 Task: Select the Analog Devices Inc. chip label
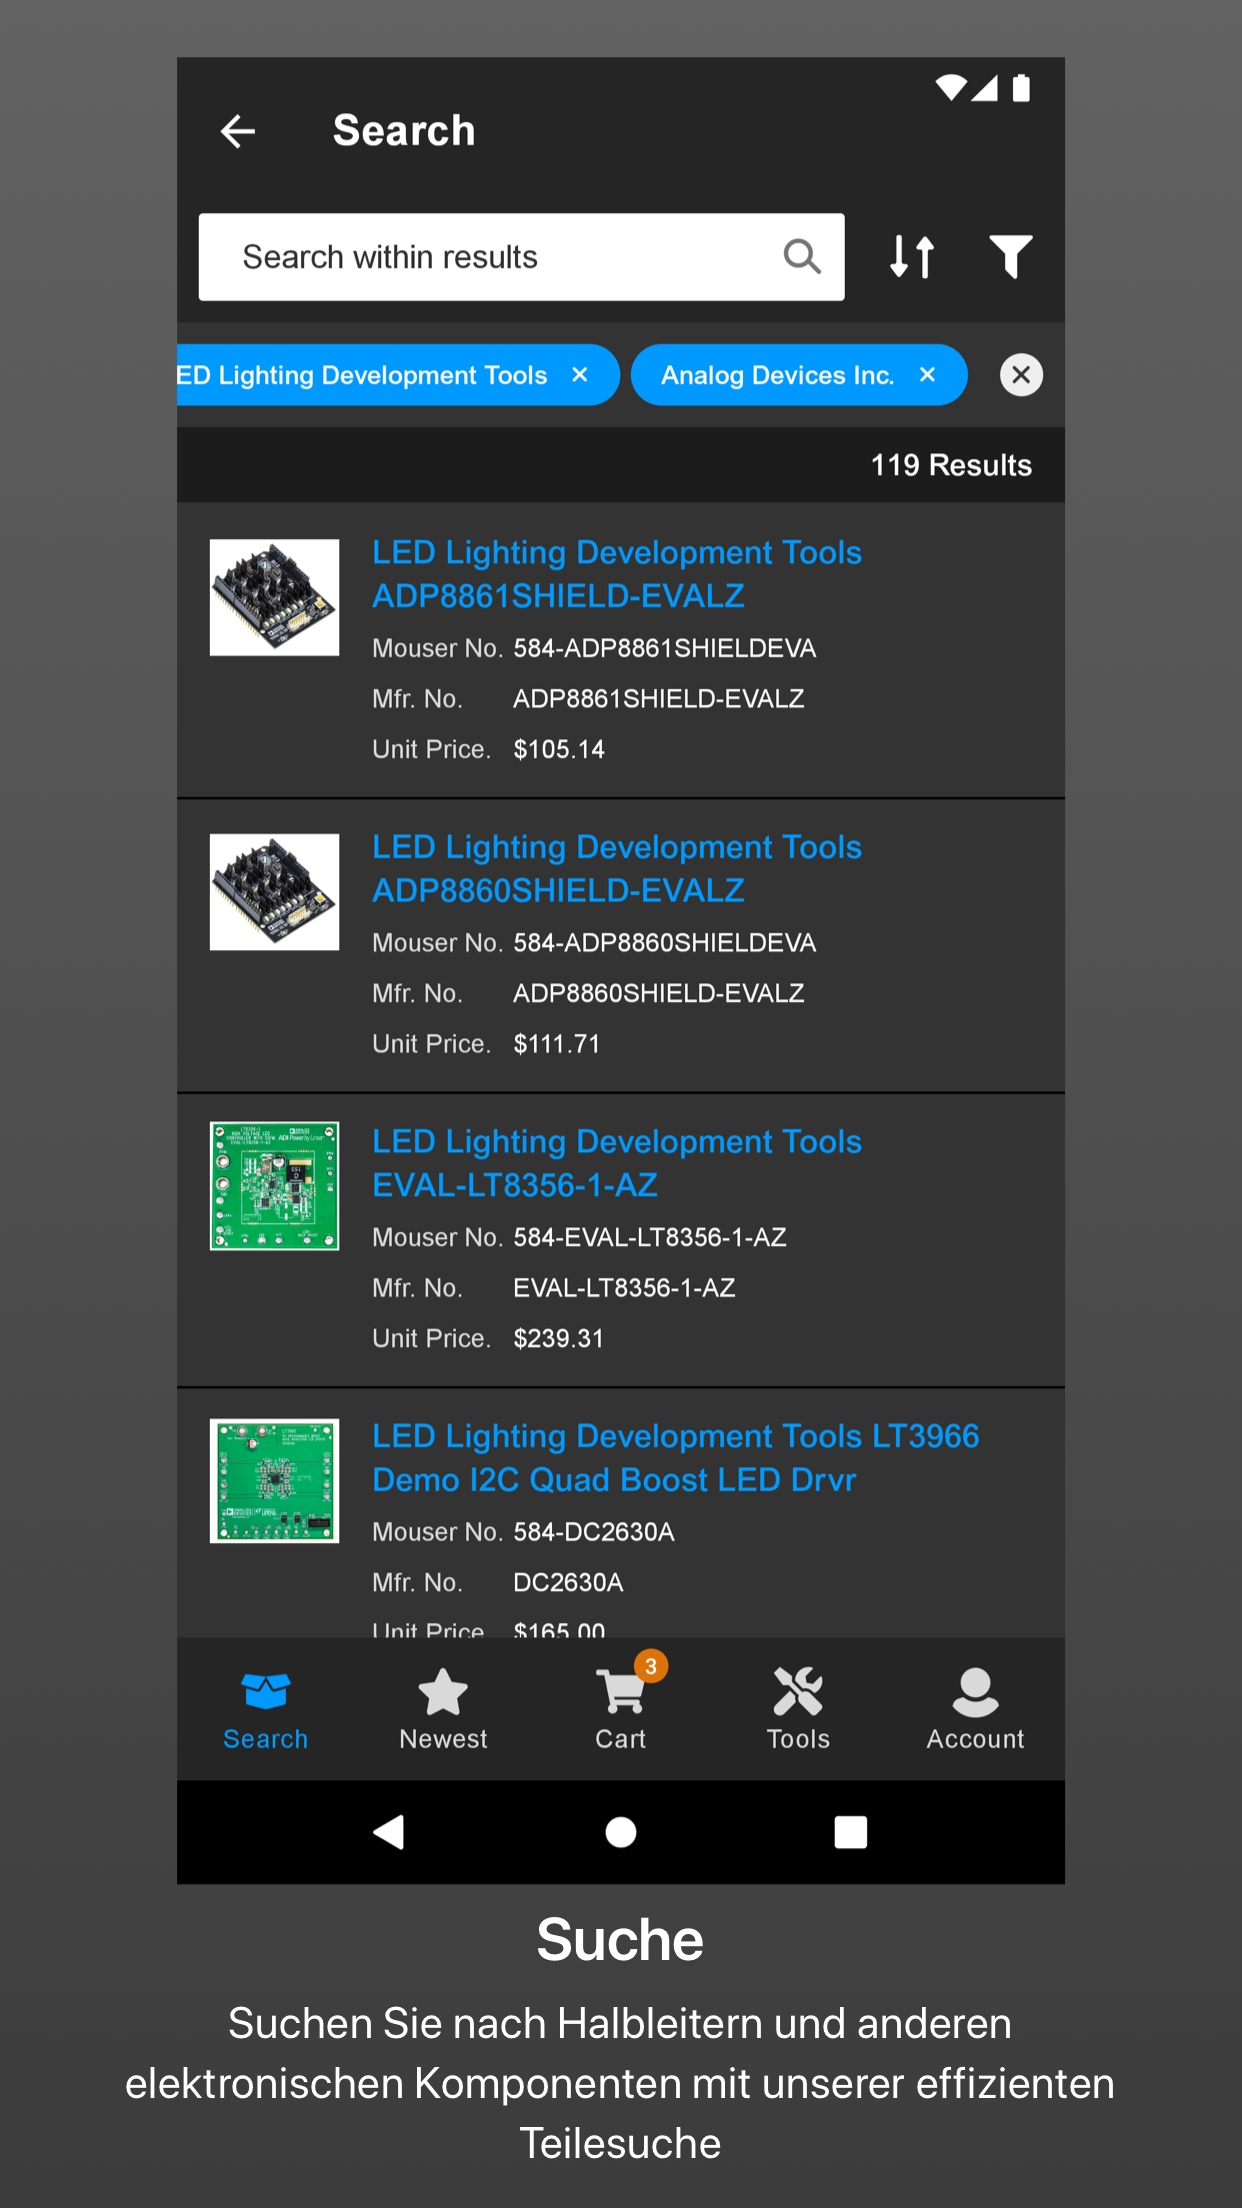pyautogui.click(x=777, y=375)
